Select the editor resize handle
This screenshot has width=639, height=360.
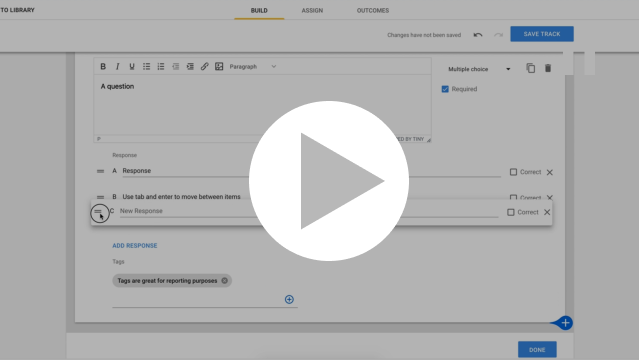point(428,139)
